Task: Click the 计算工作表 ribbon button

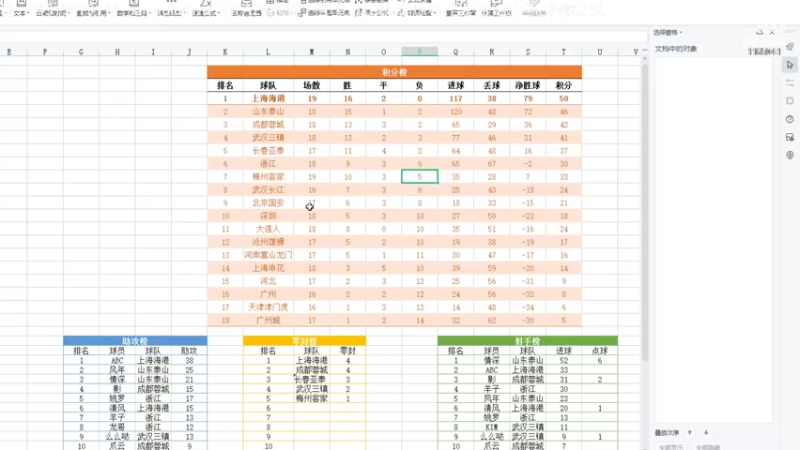Action: point(496,9)
